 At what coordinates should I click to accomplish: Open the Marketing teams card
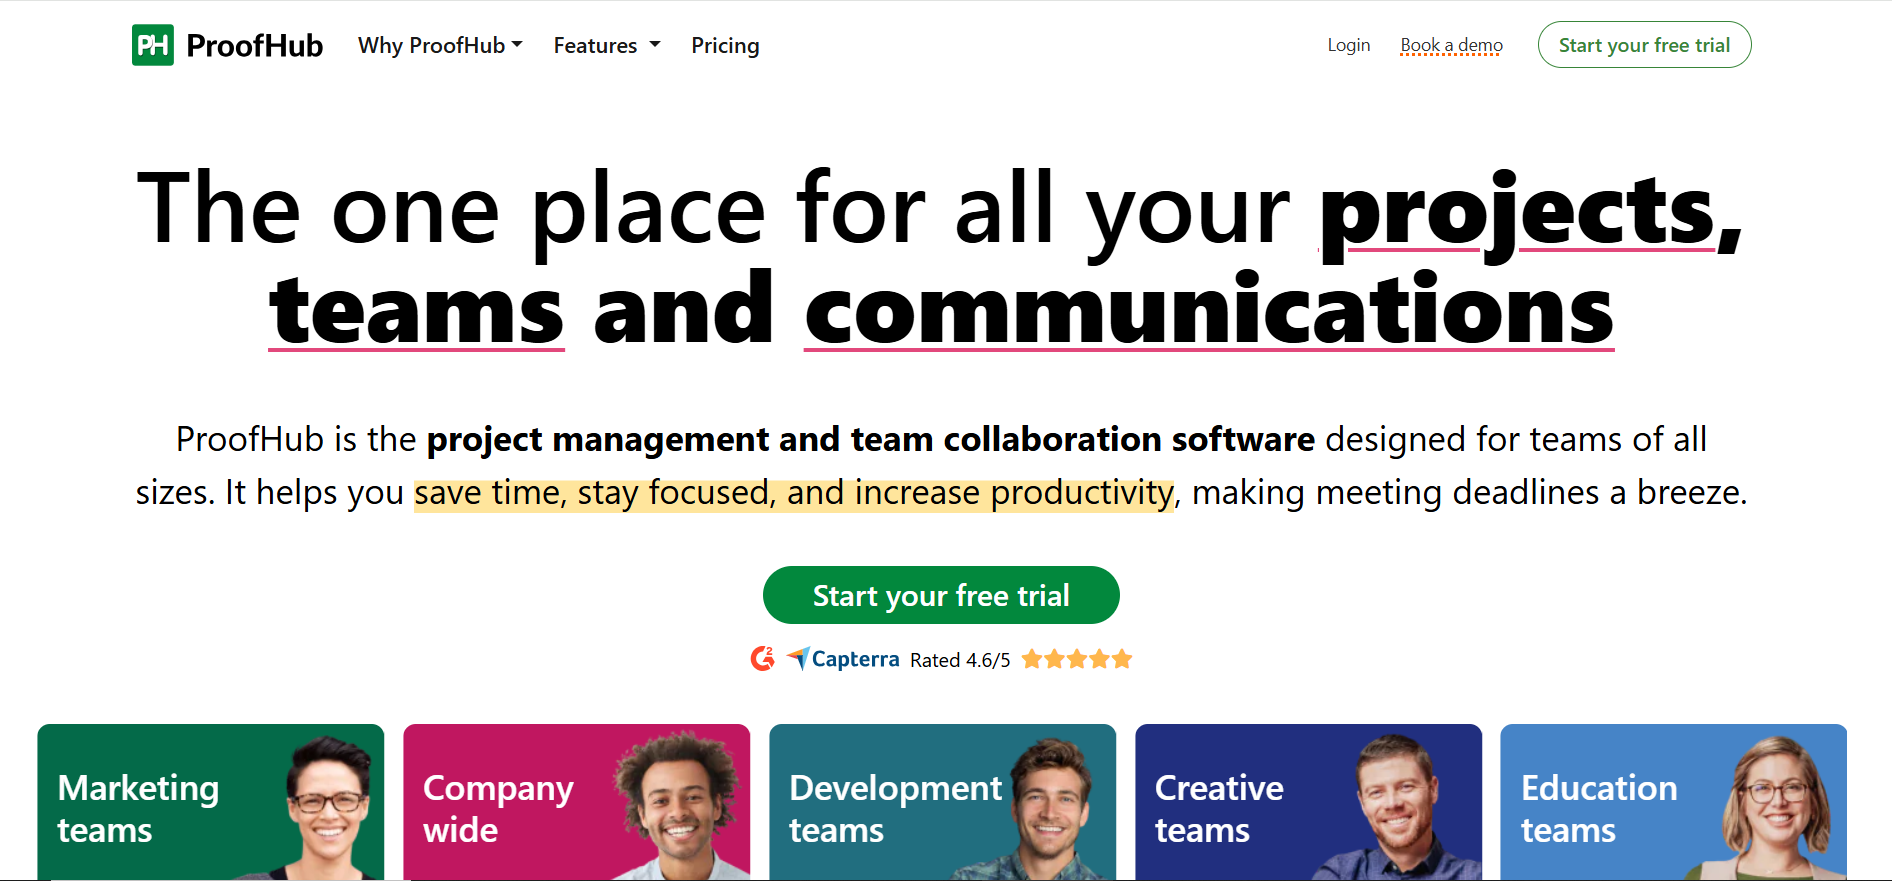click(211, 802)
